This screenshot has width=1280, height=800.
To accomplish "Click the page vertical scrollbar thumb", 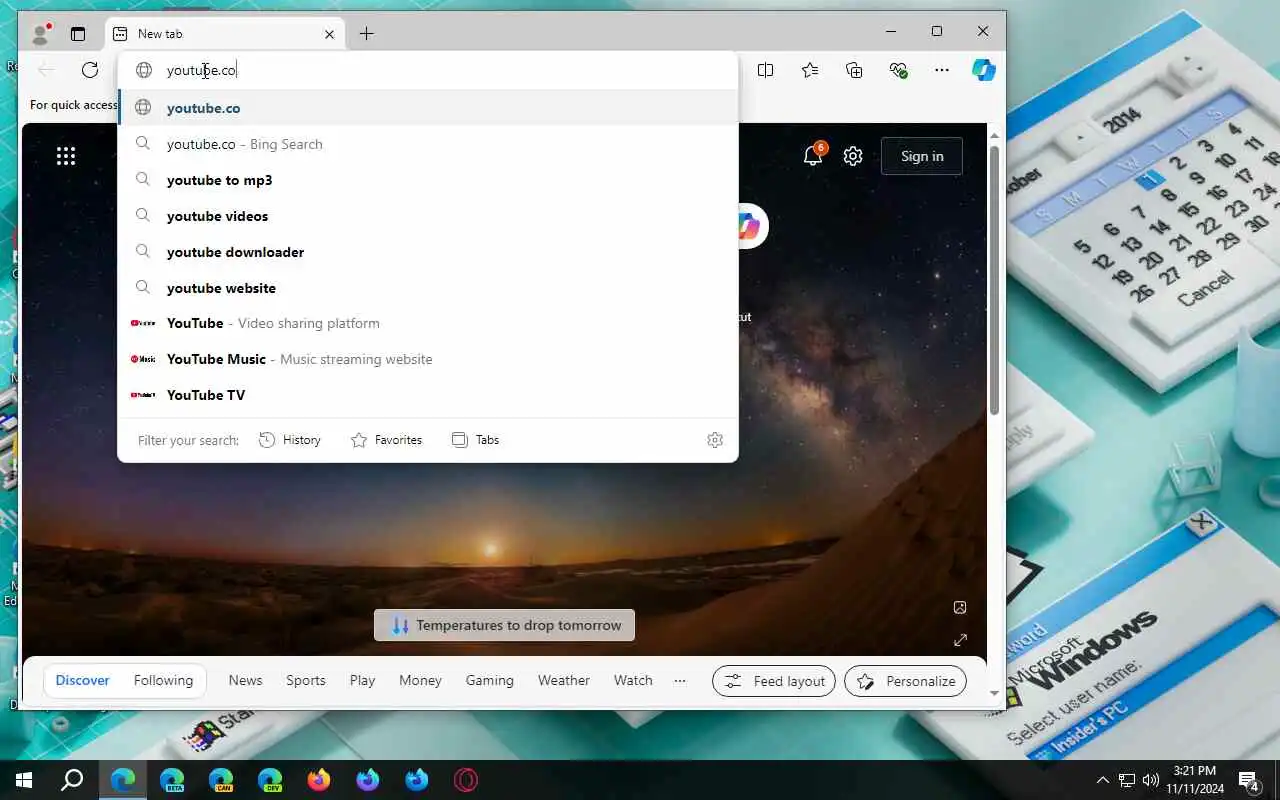I will tap(994, 280).
